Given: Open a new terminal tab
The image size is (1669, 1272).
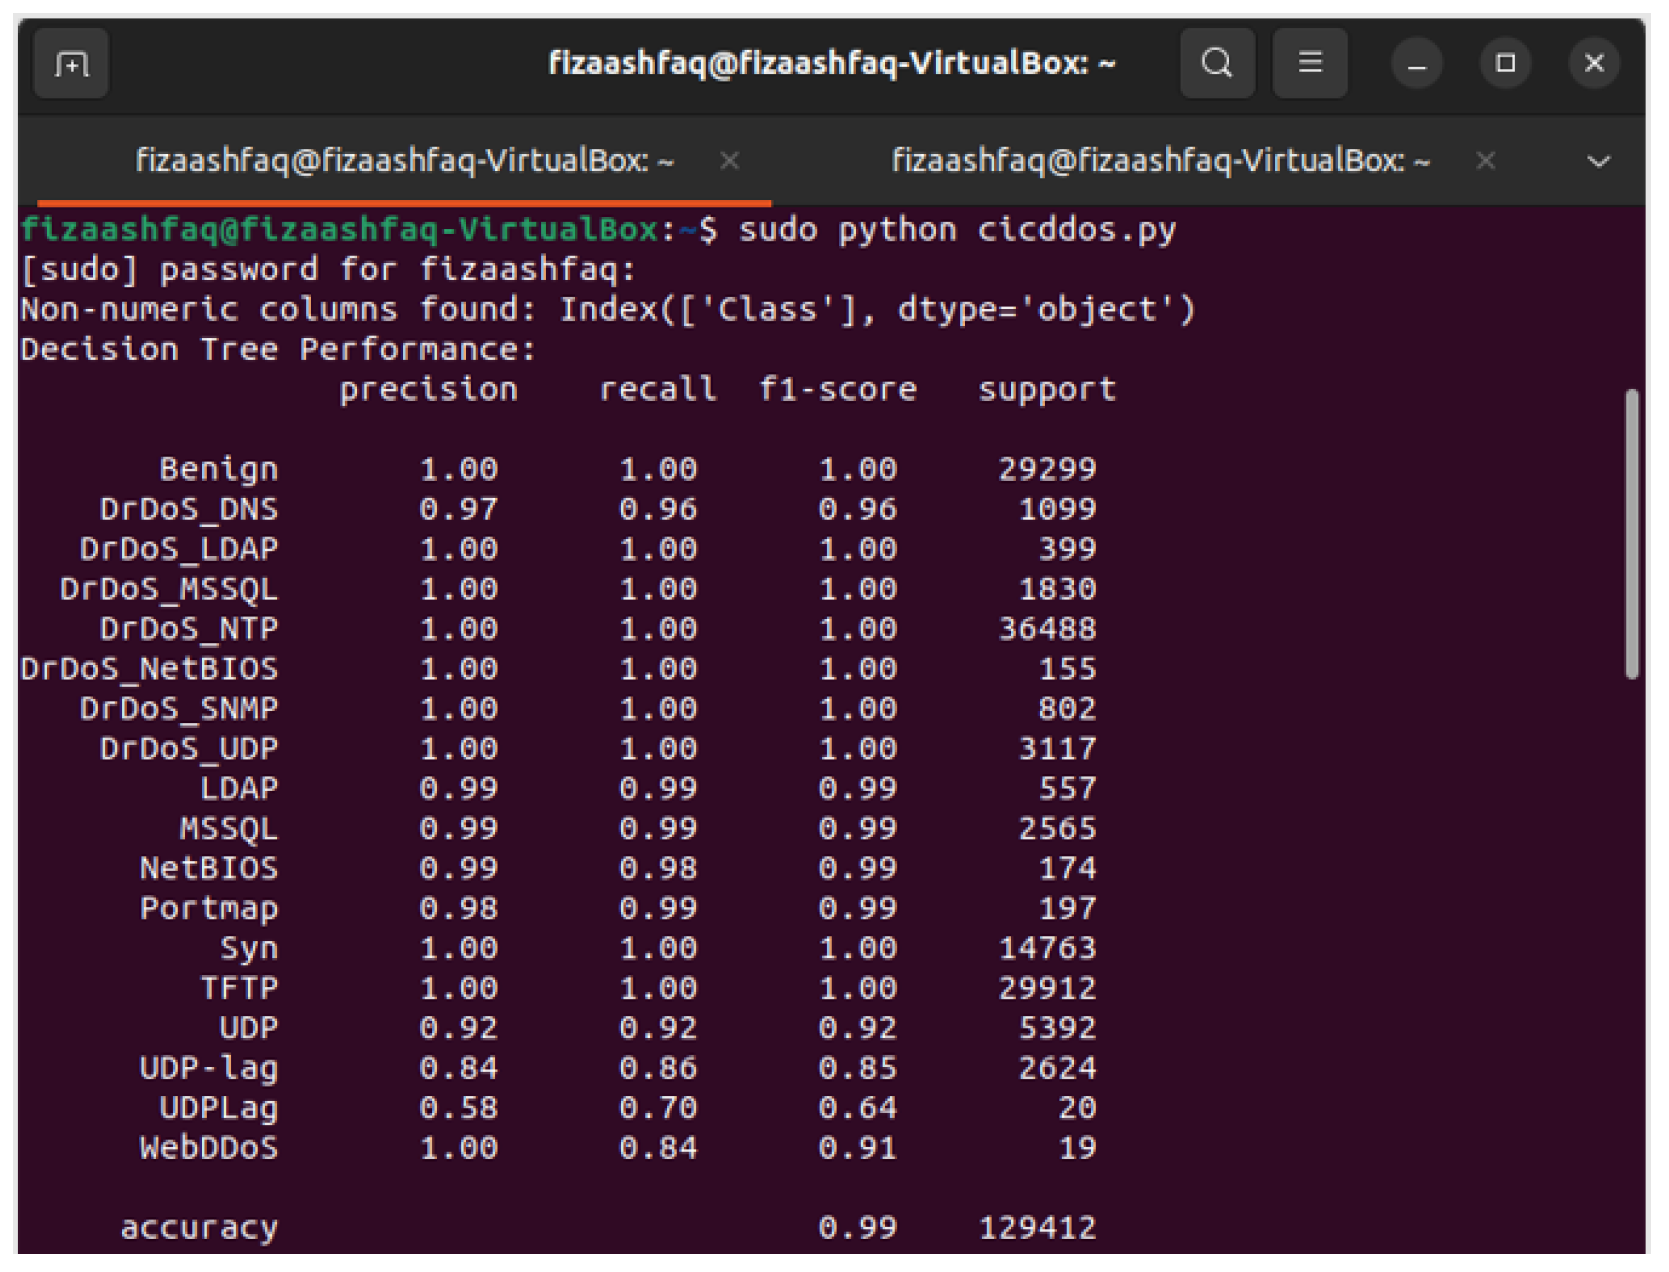Looking at the screenshot, I should pos(71,65).
